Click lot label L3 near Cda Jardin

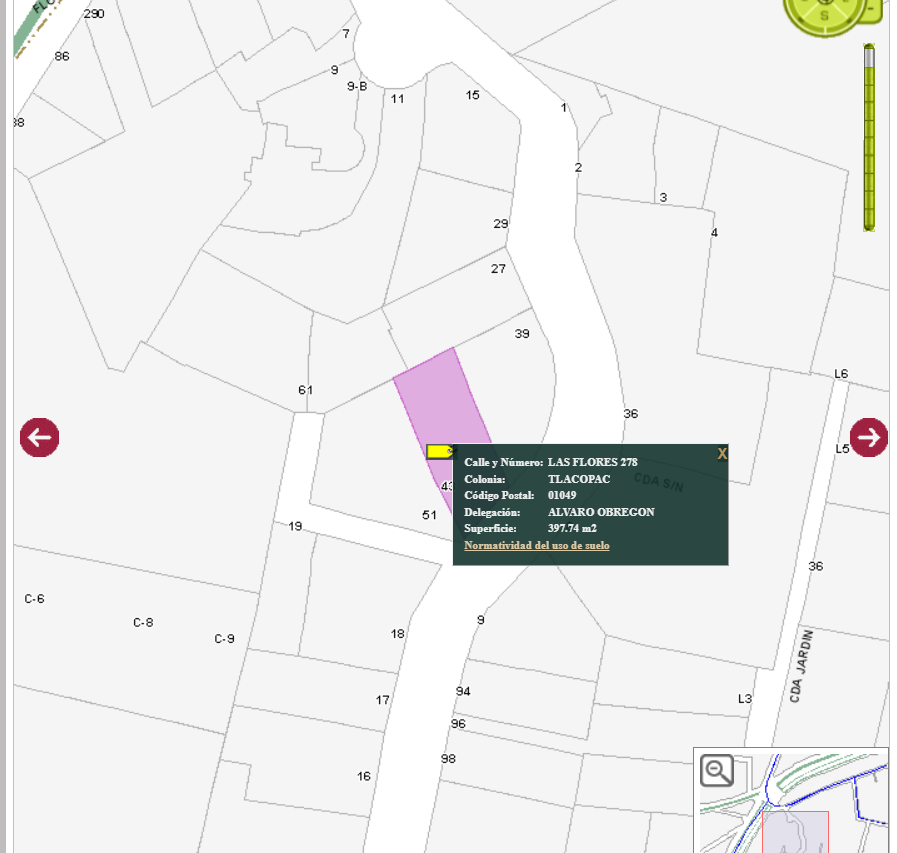tap(745, 699)
